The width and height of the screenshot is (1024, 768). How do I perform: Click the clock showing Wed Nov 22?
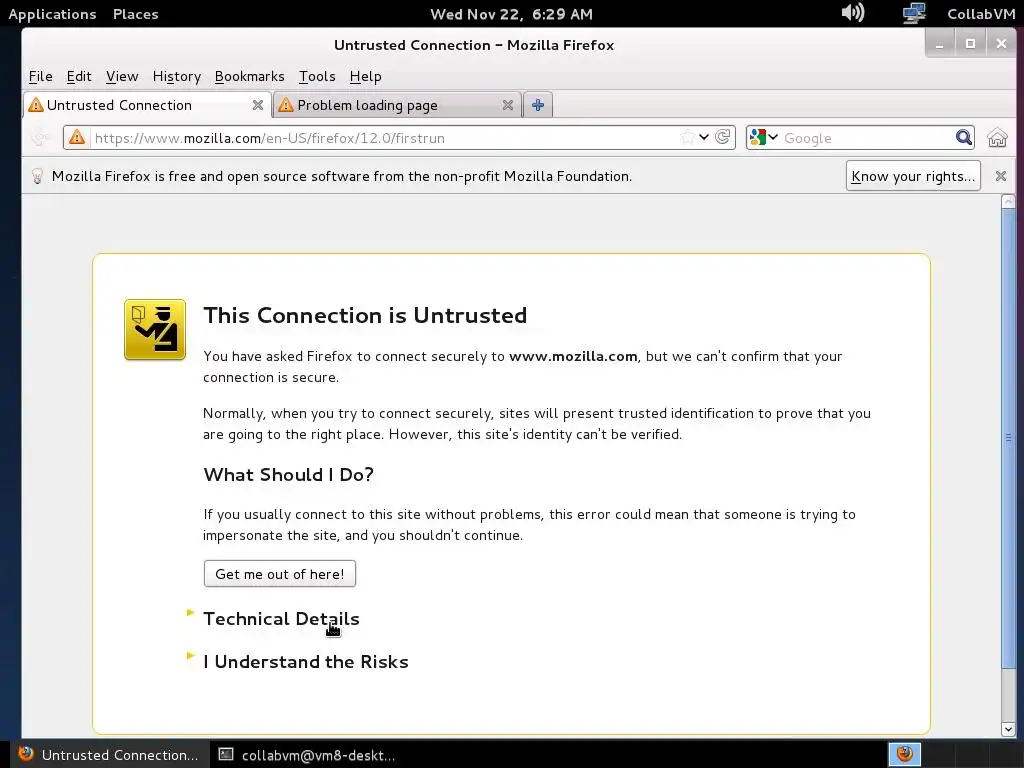(511, 14)
